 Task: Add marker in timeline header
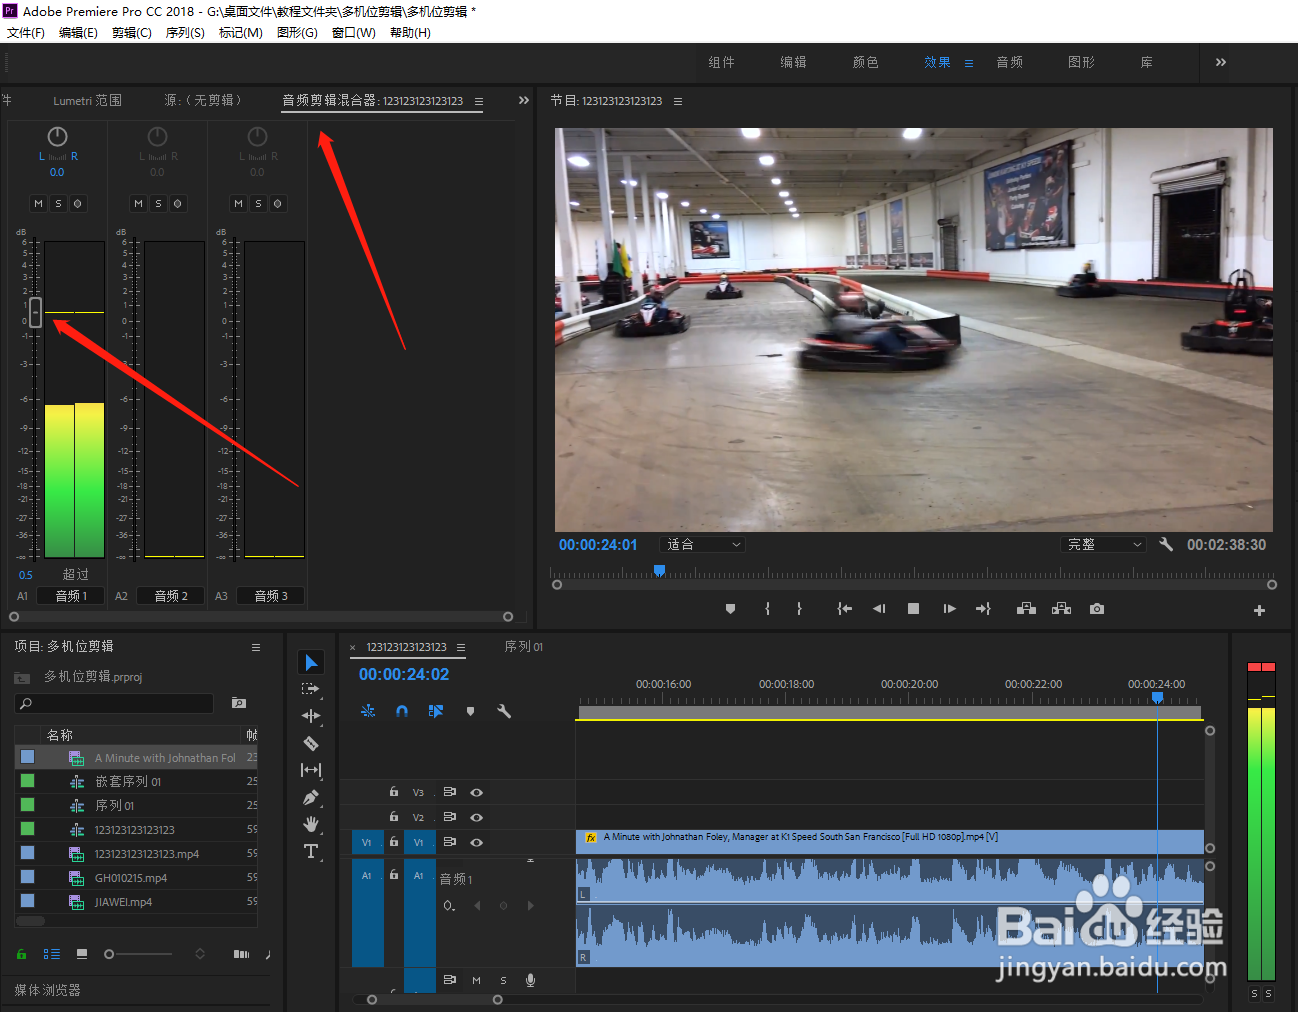(470, 711)
